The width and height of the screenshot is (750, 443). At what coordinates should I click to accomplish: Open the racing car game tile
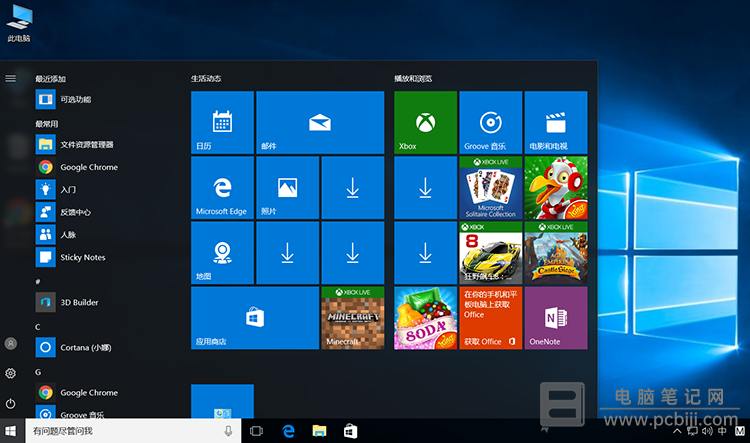pyautogui.click(x=490, y=253)
